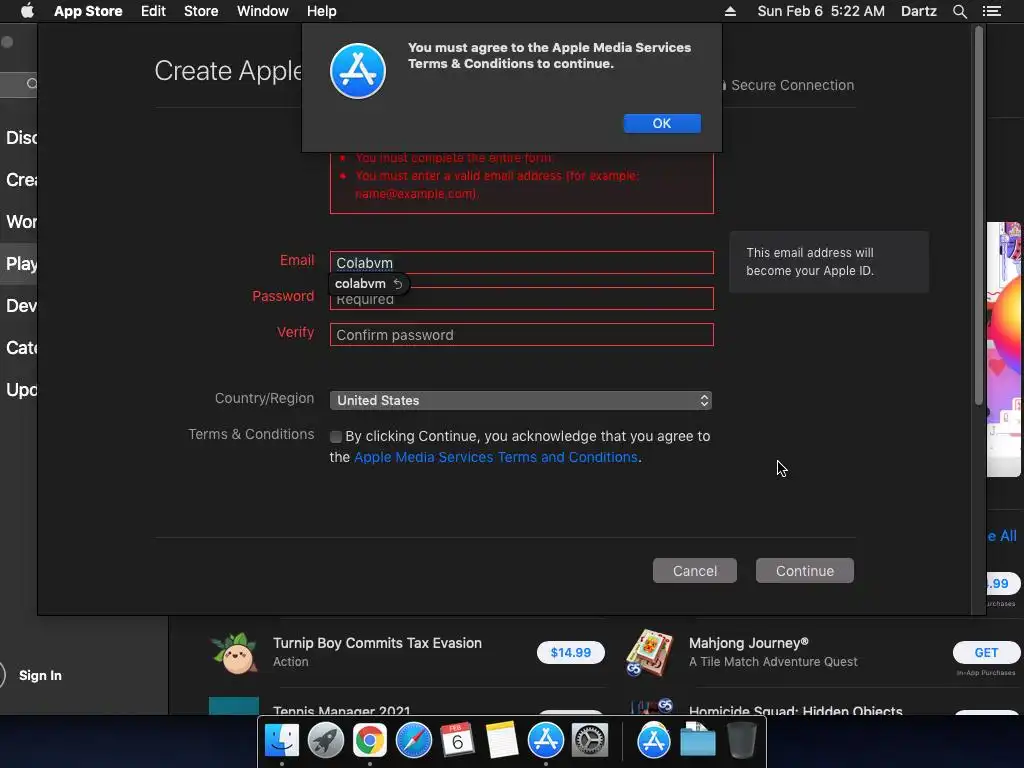Image resolution: width=1024 pixels, height=768 pixels.
Task: Check the Terms & Conditions checkbox
Action: [x=336, y=436]
